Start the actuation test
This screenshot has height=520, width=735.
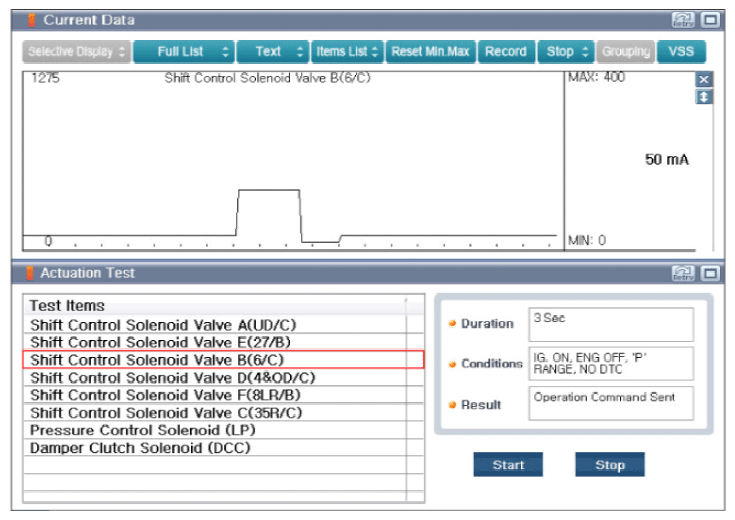coord(508,465)
